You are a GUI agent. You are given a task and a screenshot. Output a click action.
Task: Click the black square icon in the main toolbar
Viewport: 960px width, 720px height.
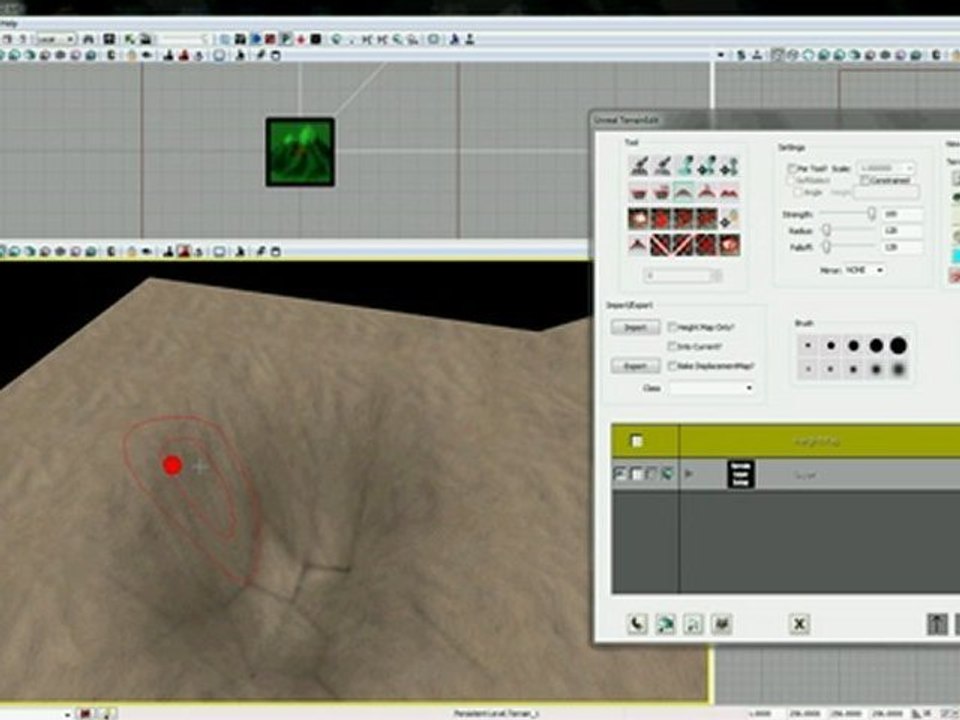click(316, 39)
